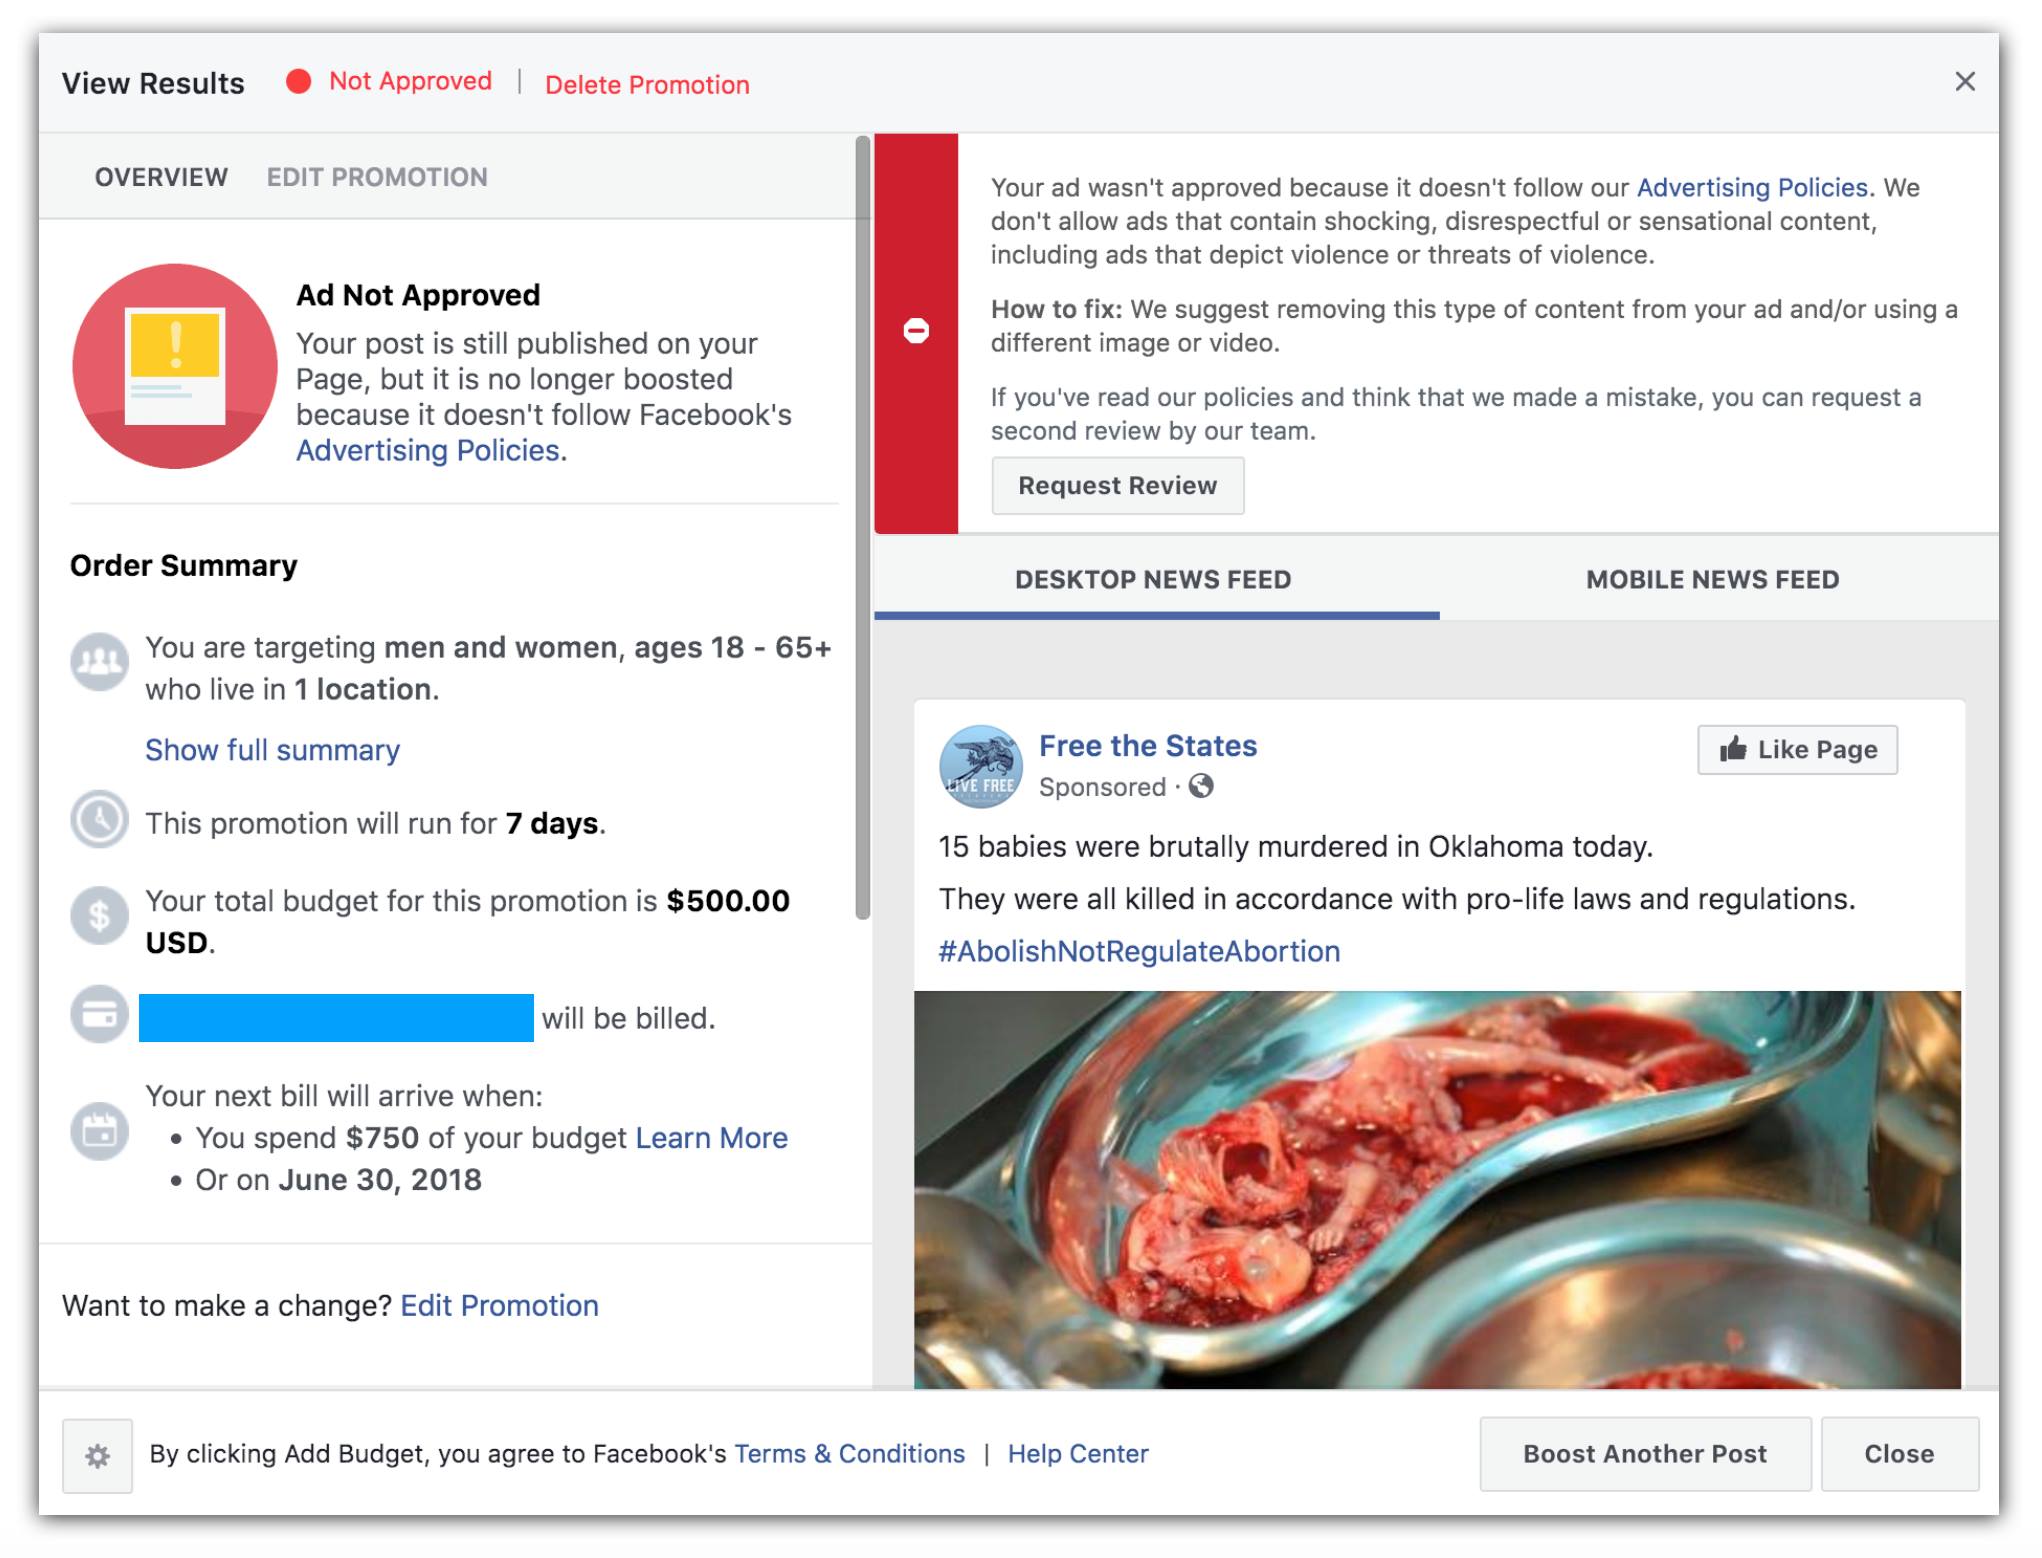Click the Free the States profile picture
Screen dimensions: 2042x1558
980,766
